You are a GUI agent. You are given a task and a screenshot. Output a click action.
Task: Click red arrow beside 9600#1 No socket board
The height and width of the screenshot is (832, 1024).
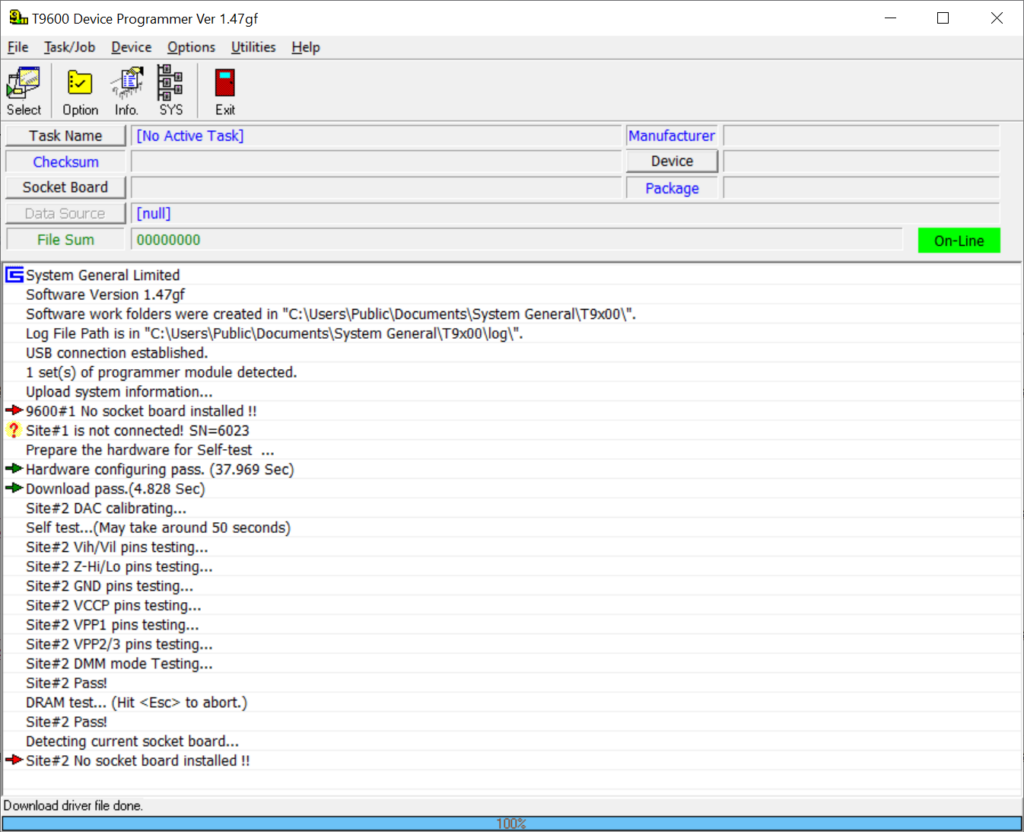pyautogui.click(x=14, y=410)
